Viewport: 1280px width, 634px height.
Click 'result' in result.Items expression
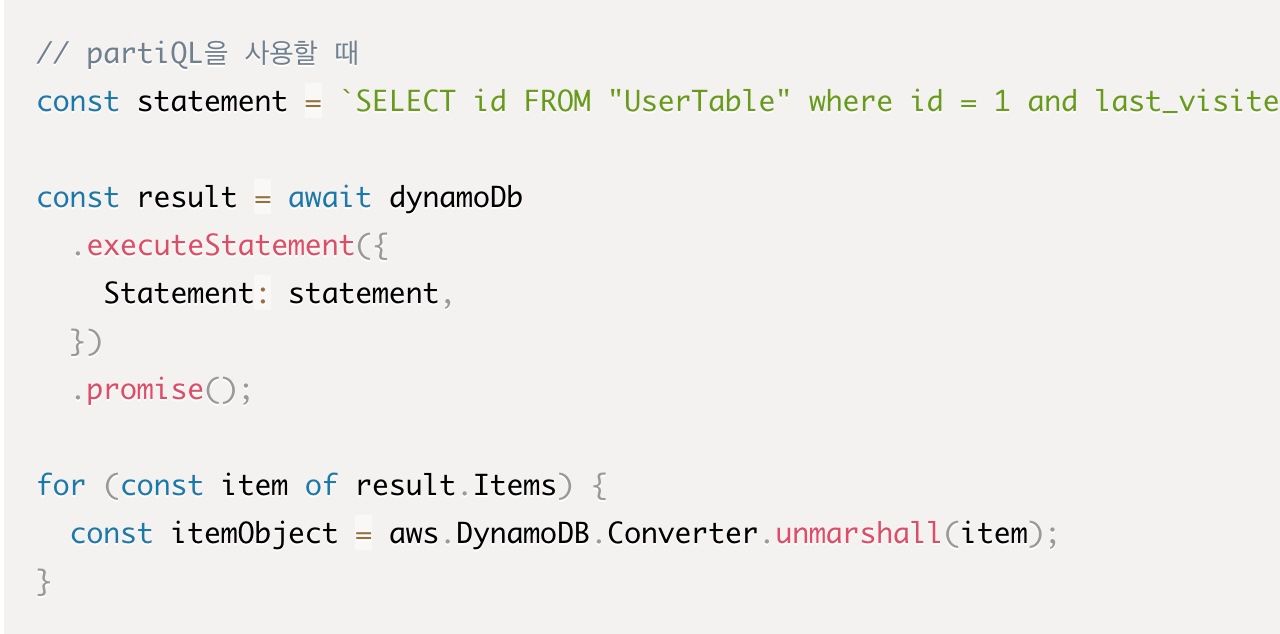[405, 486]
